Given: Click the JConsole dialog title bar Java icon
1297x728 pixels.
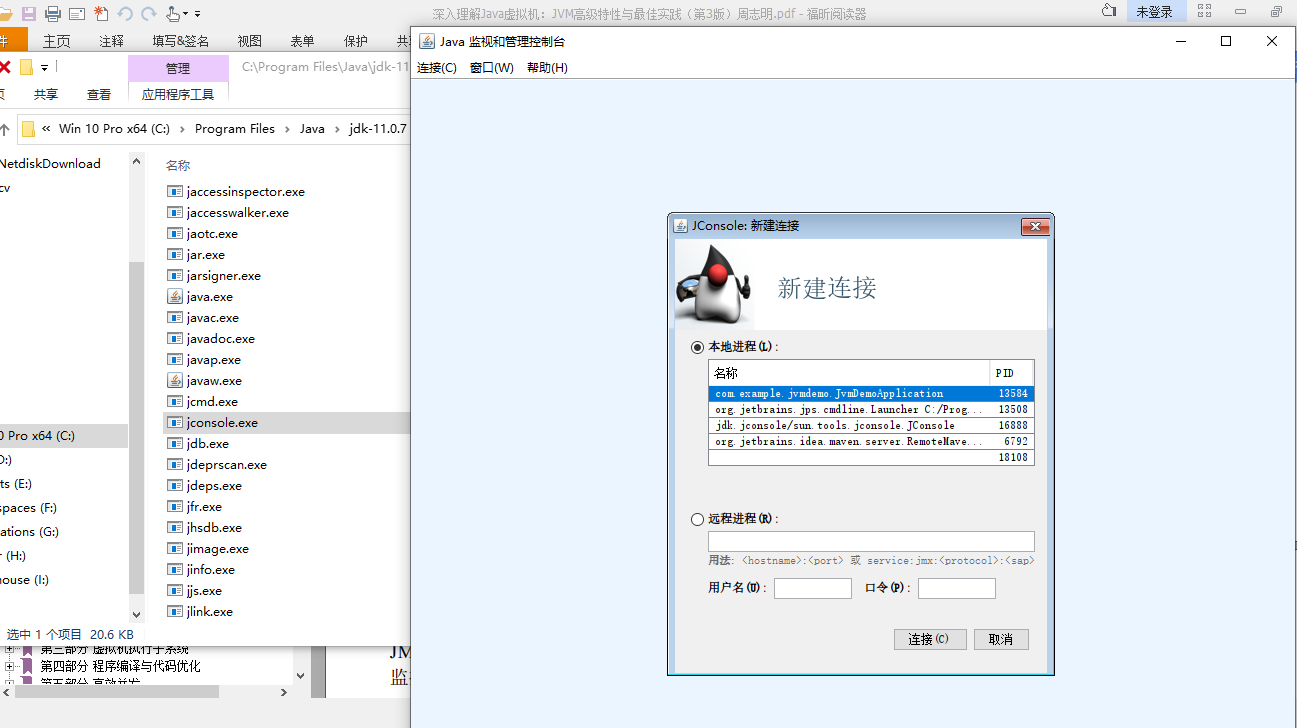Looking at the screenshot, I should click(680, 226).
